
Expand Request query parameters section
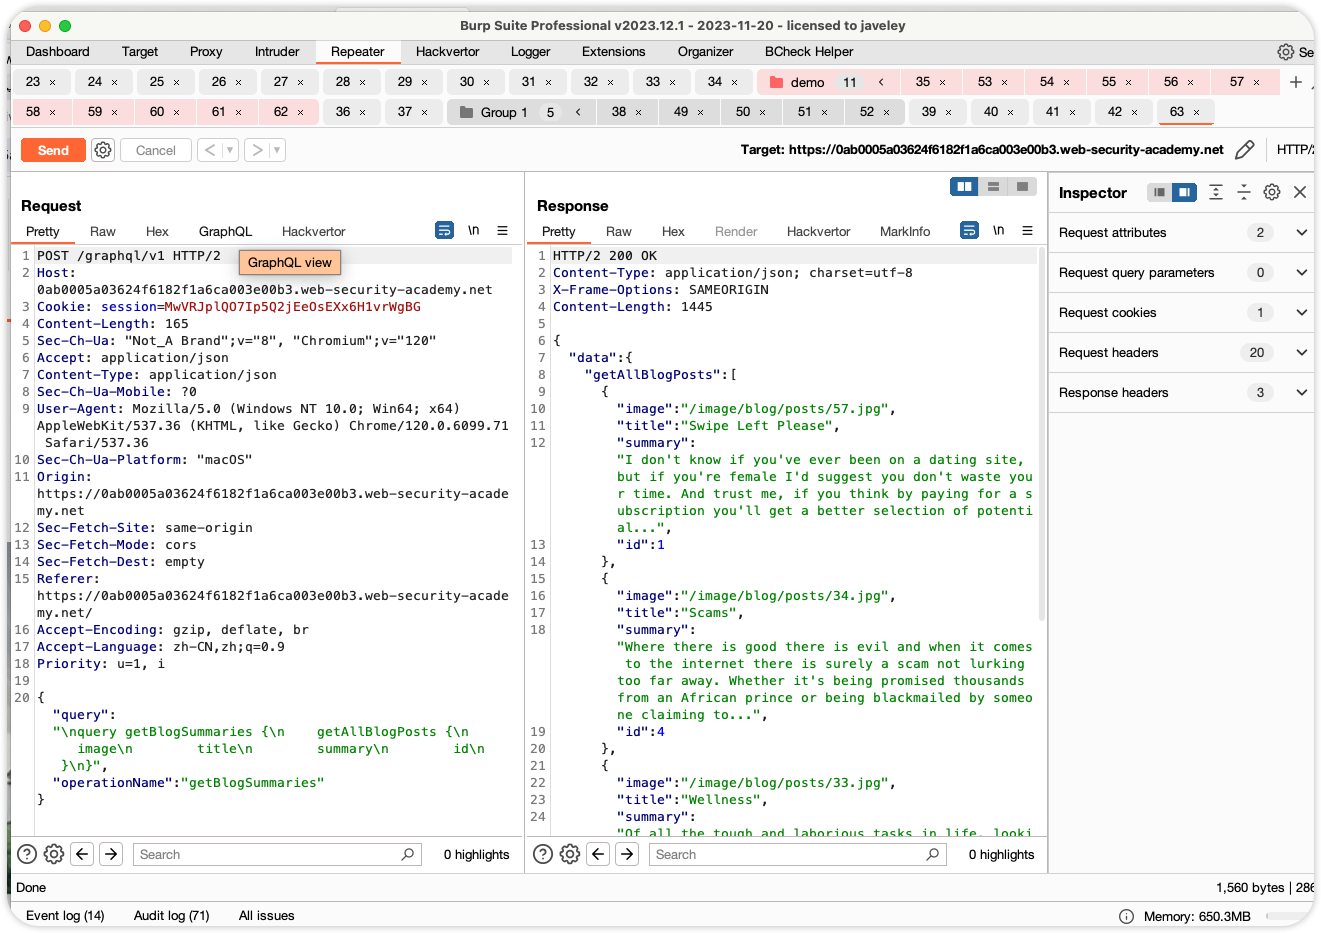click(1301, 272)
